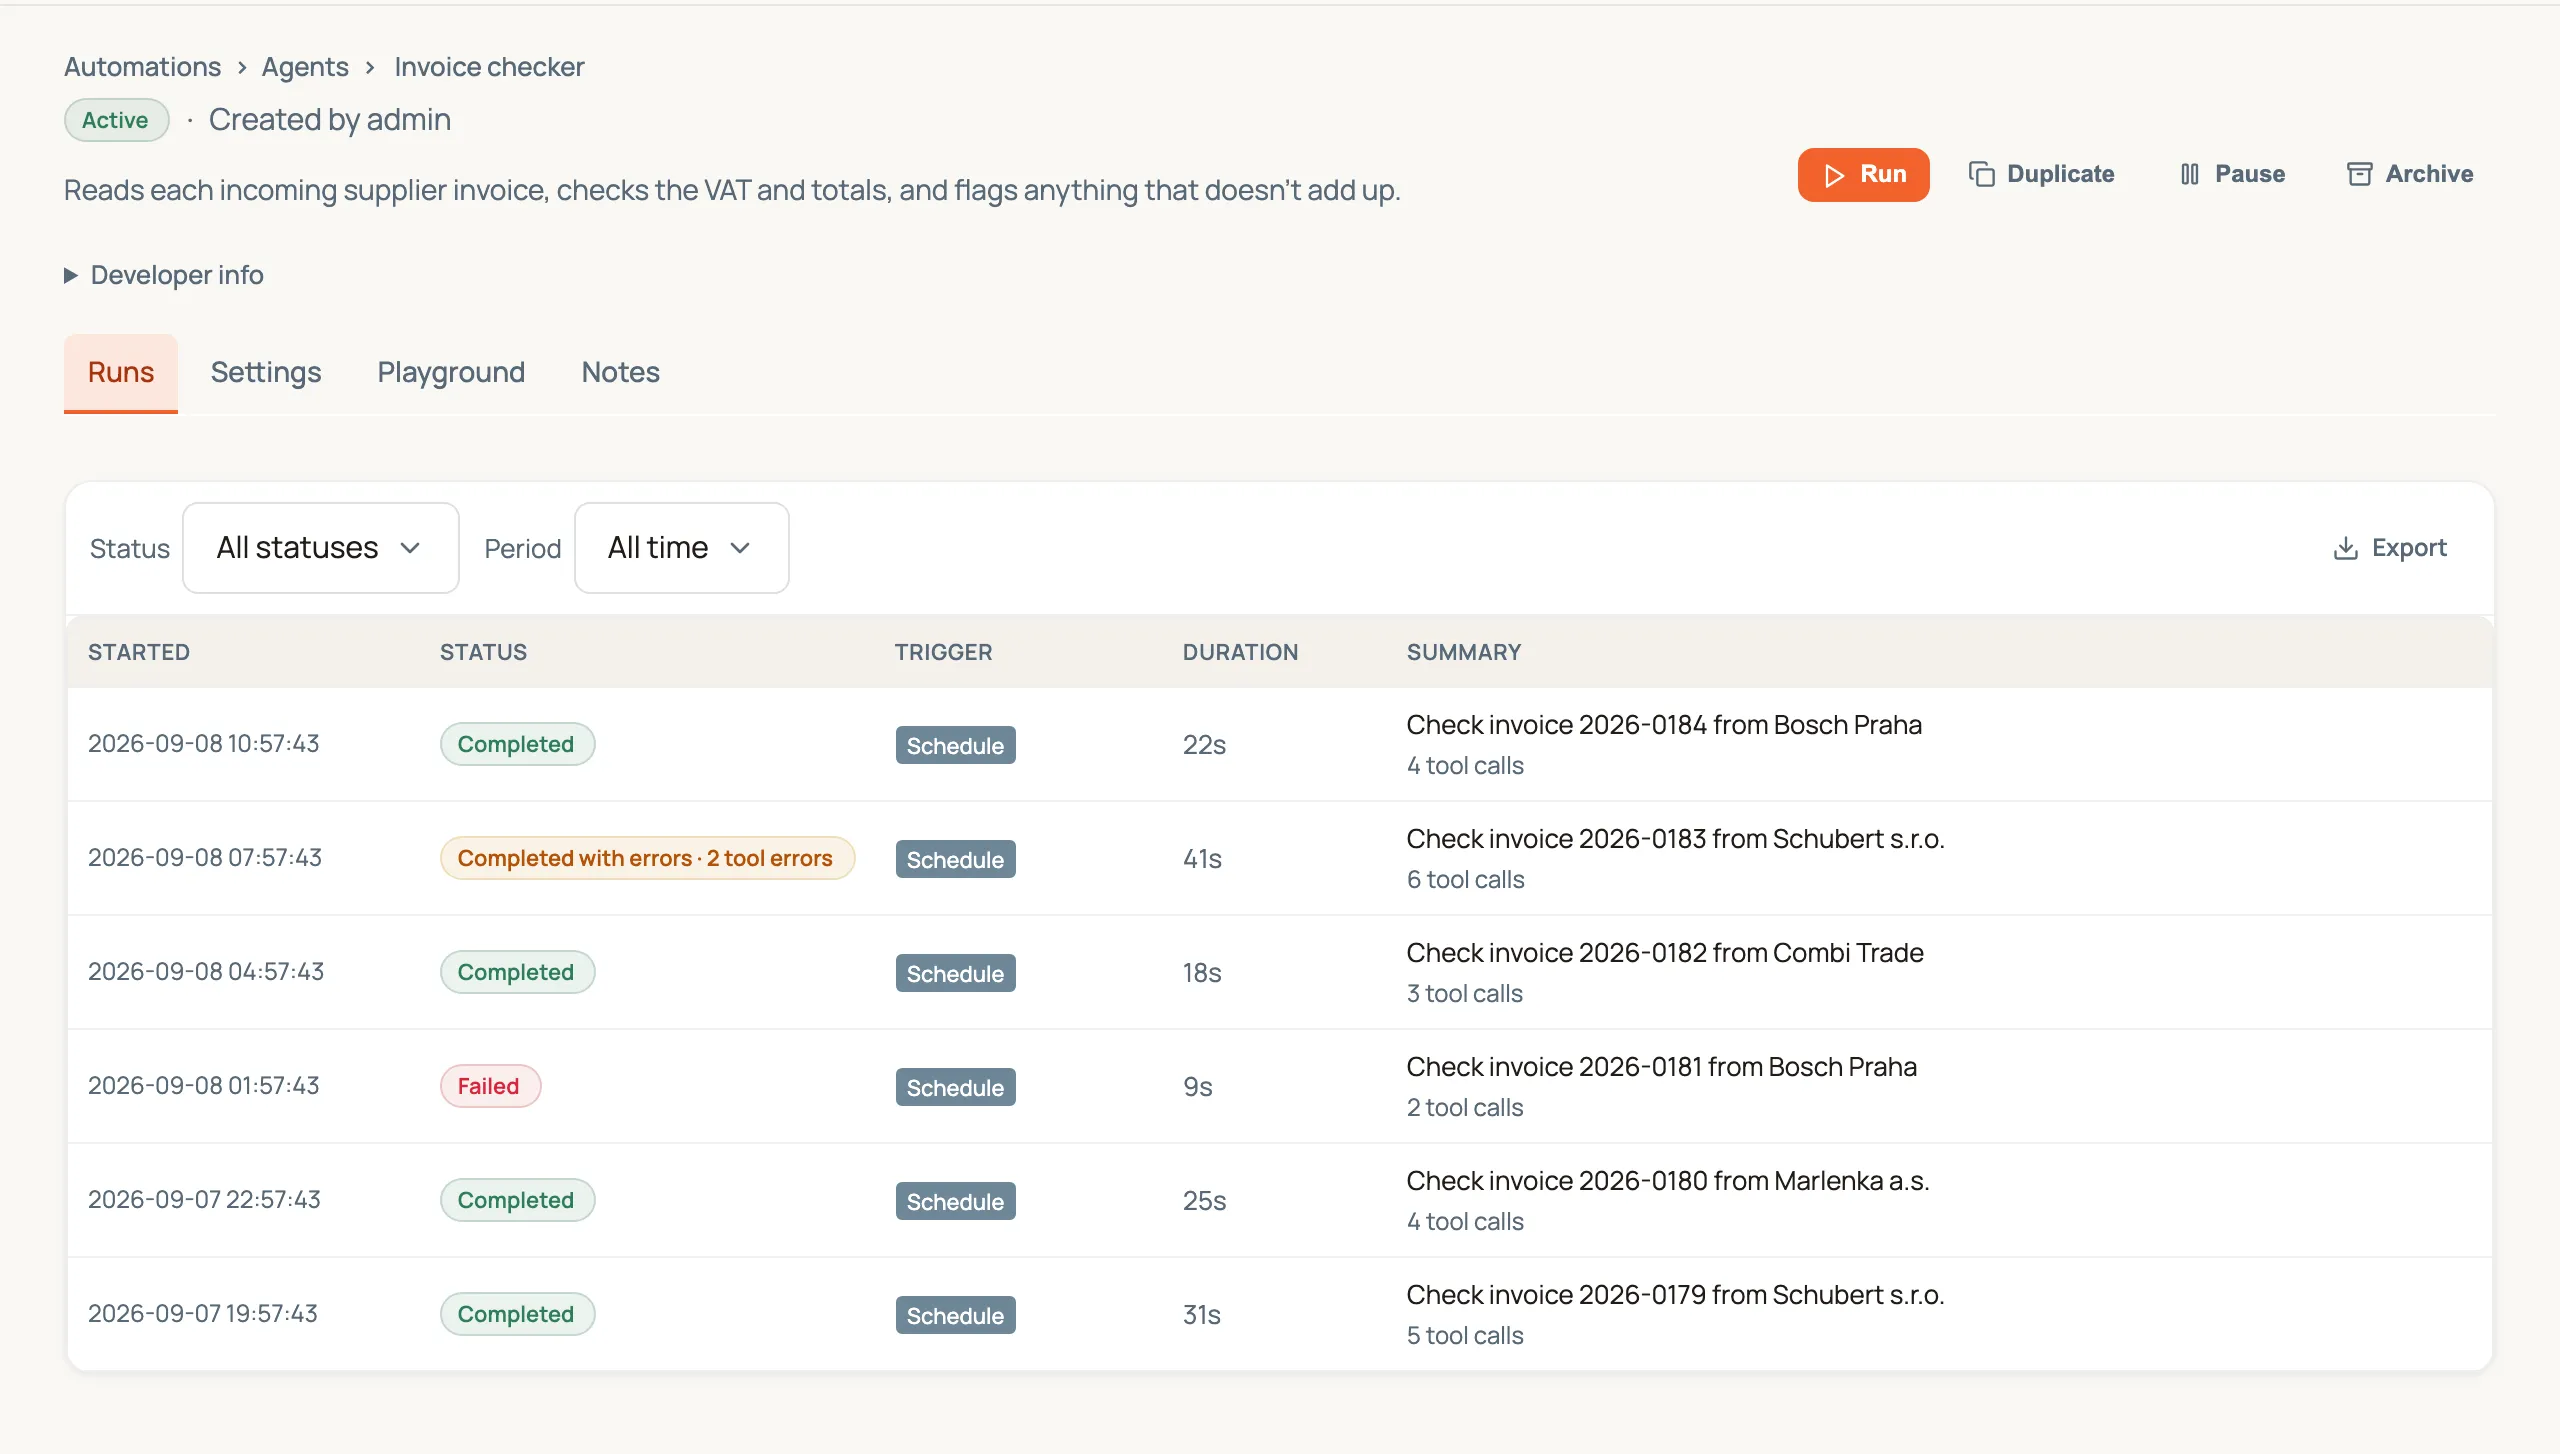Viewport: 2560px width, 1454px height.
Task: Switch to the Playground tab
Action: click(x=451, y=372)
